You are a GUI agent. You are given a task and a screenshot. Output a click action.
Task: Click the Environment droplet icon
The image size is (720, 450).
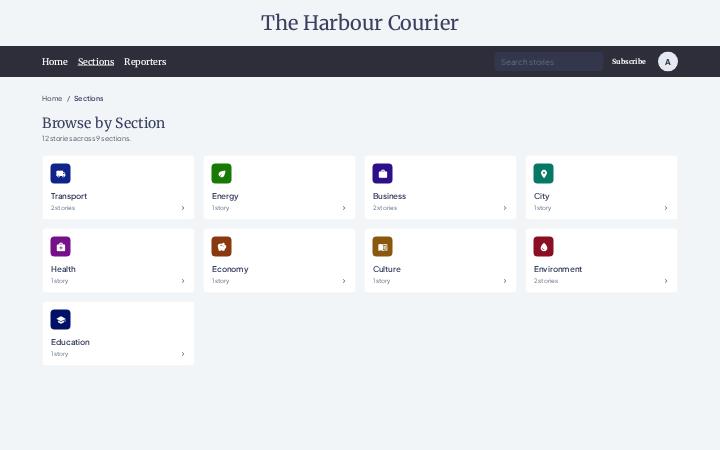pos(544,247)
